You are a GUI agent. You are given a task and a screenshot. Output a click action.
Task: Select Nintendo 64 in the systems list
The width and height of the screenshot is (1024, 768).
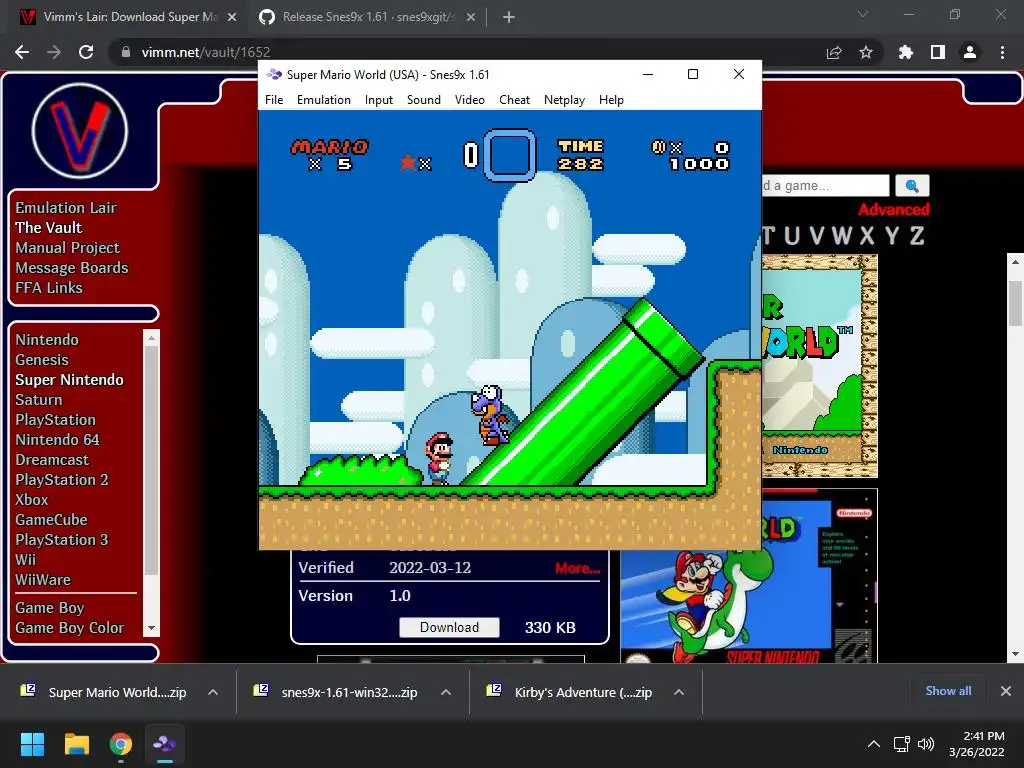57,440
